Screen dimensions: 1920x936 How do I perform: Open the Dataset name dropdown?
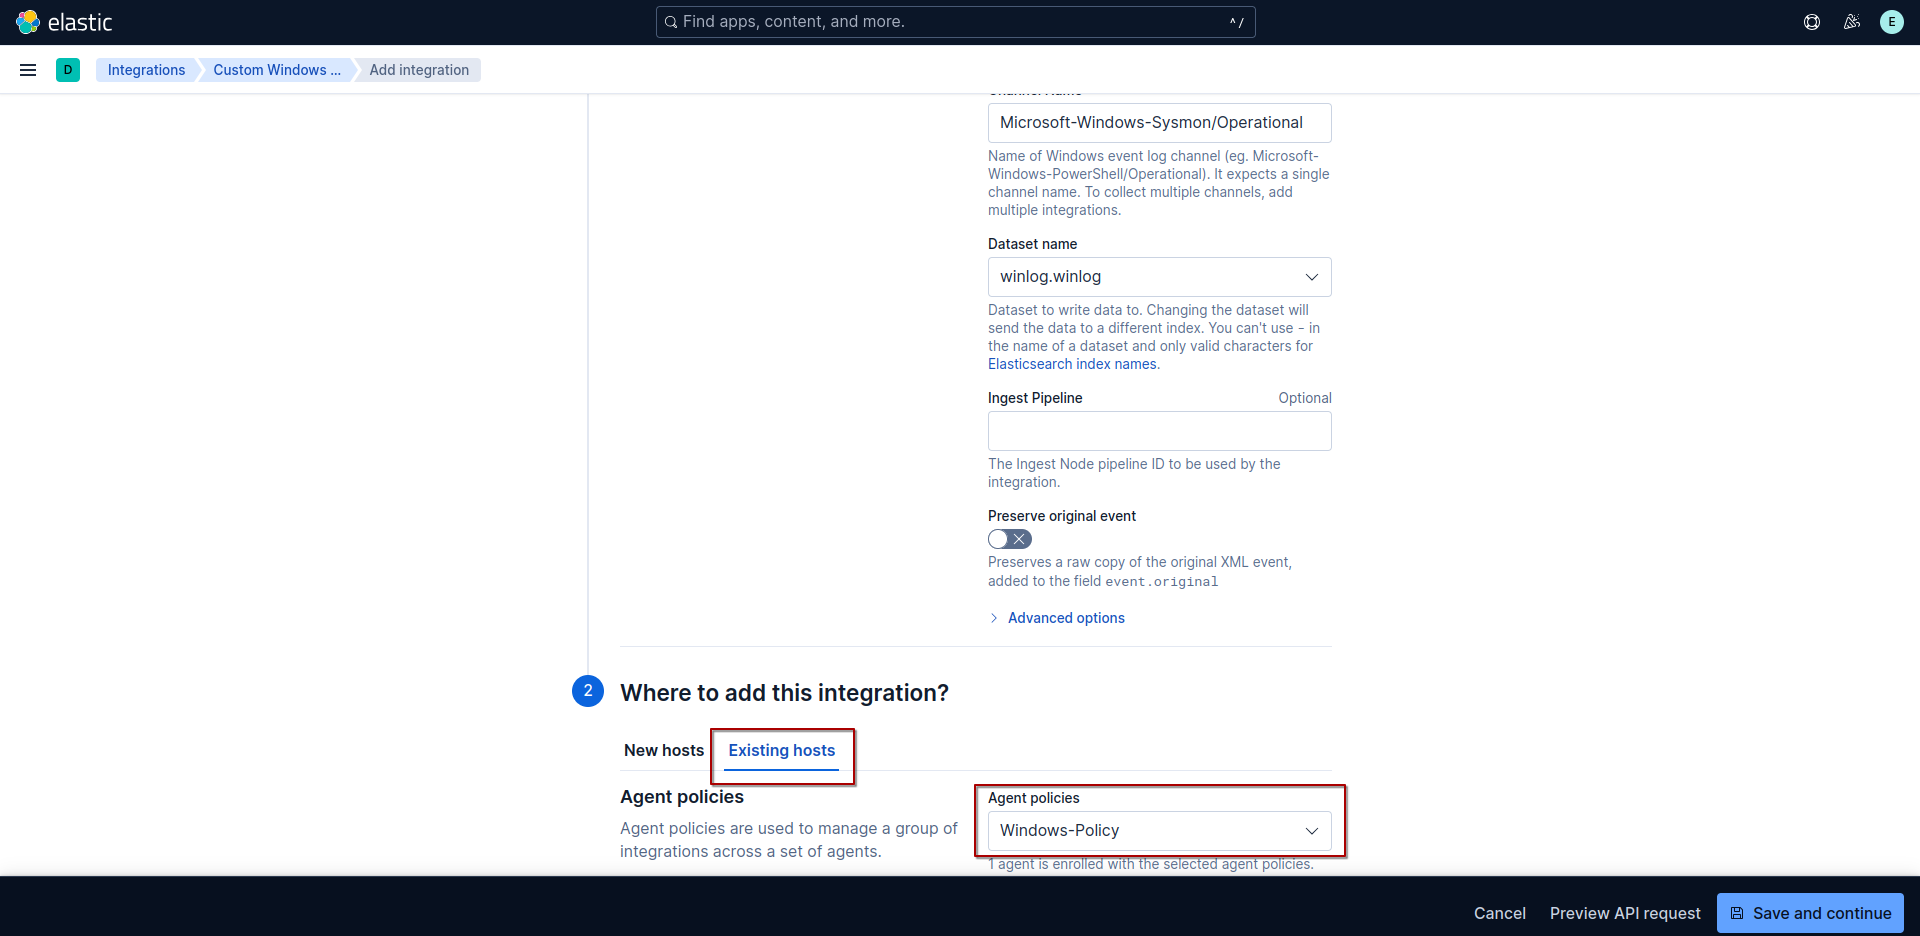pos(1160,277)
